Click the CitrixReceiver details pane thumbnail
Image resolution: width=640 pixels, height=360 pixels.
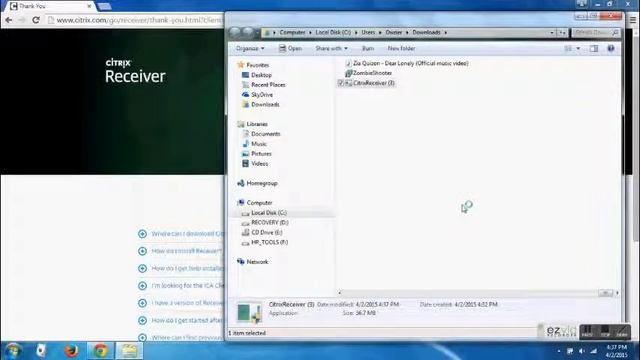(x=249, y=313)
